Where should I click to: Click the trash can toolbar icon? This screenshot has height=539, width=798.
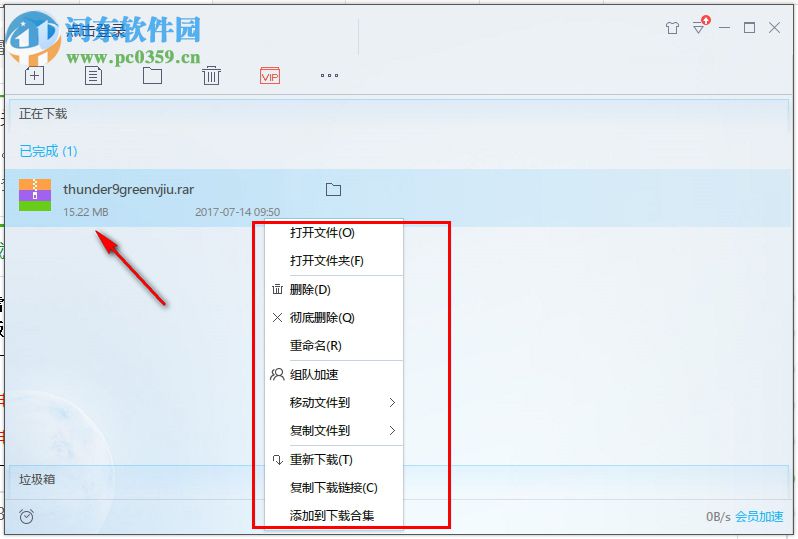211,76
